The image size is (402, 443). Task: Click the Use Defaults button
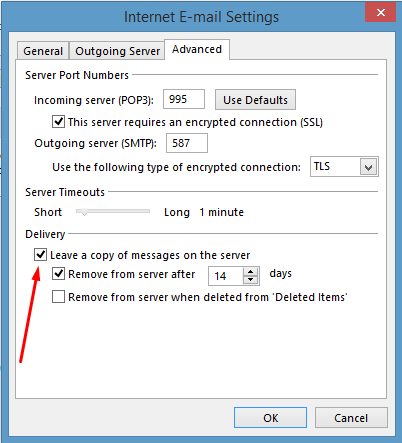tap(255, 100)
